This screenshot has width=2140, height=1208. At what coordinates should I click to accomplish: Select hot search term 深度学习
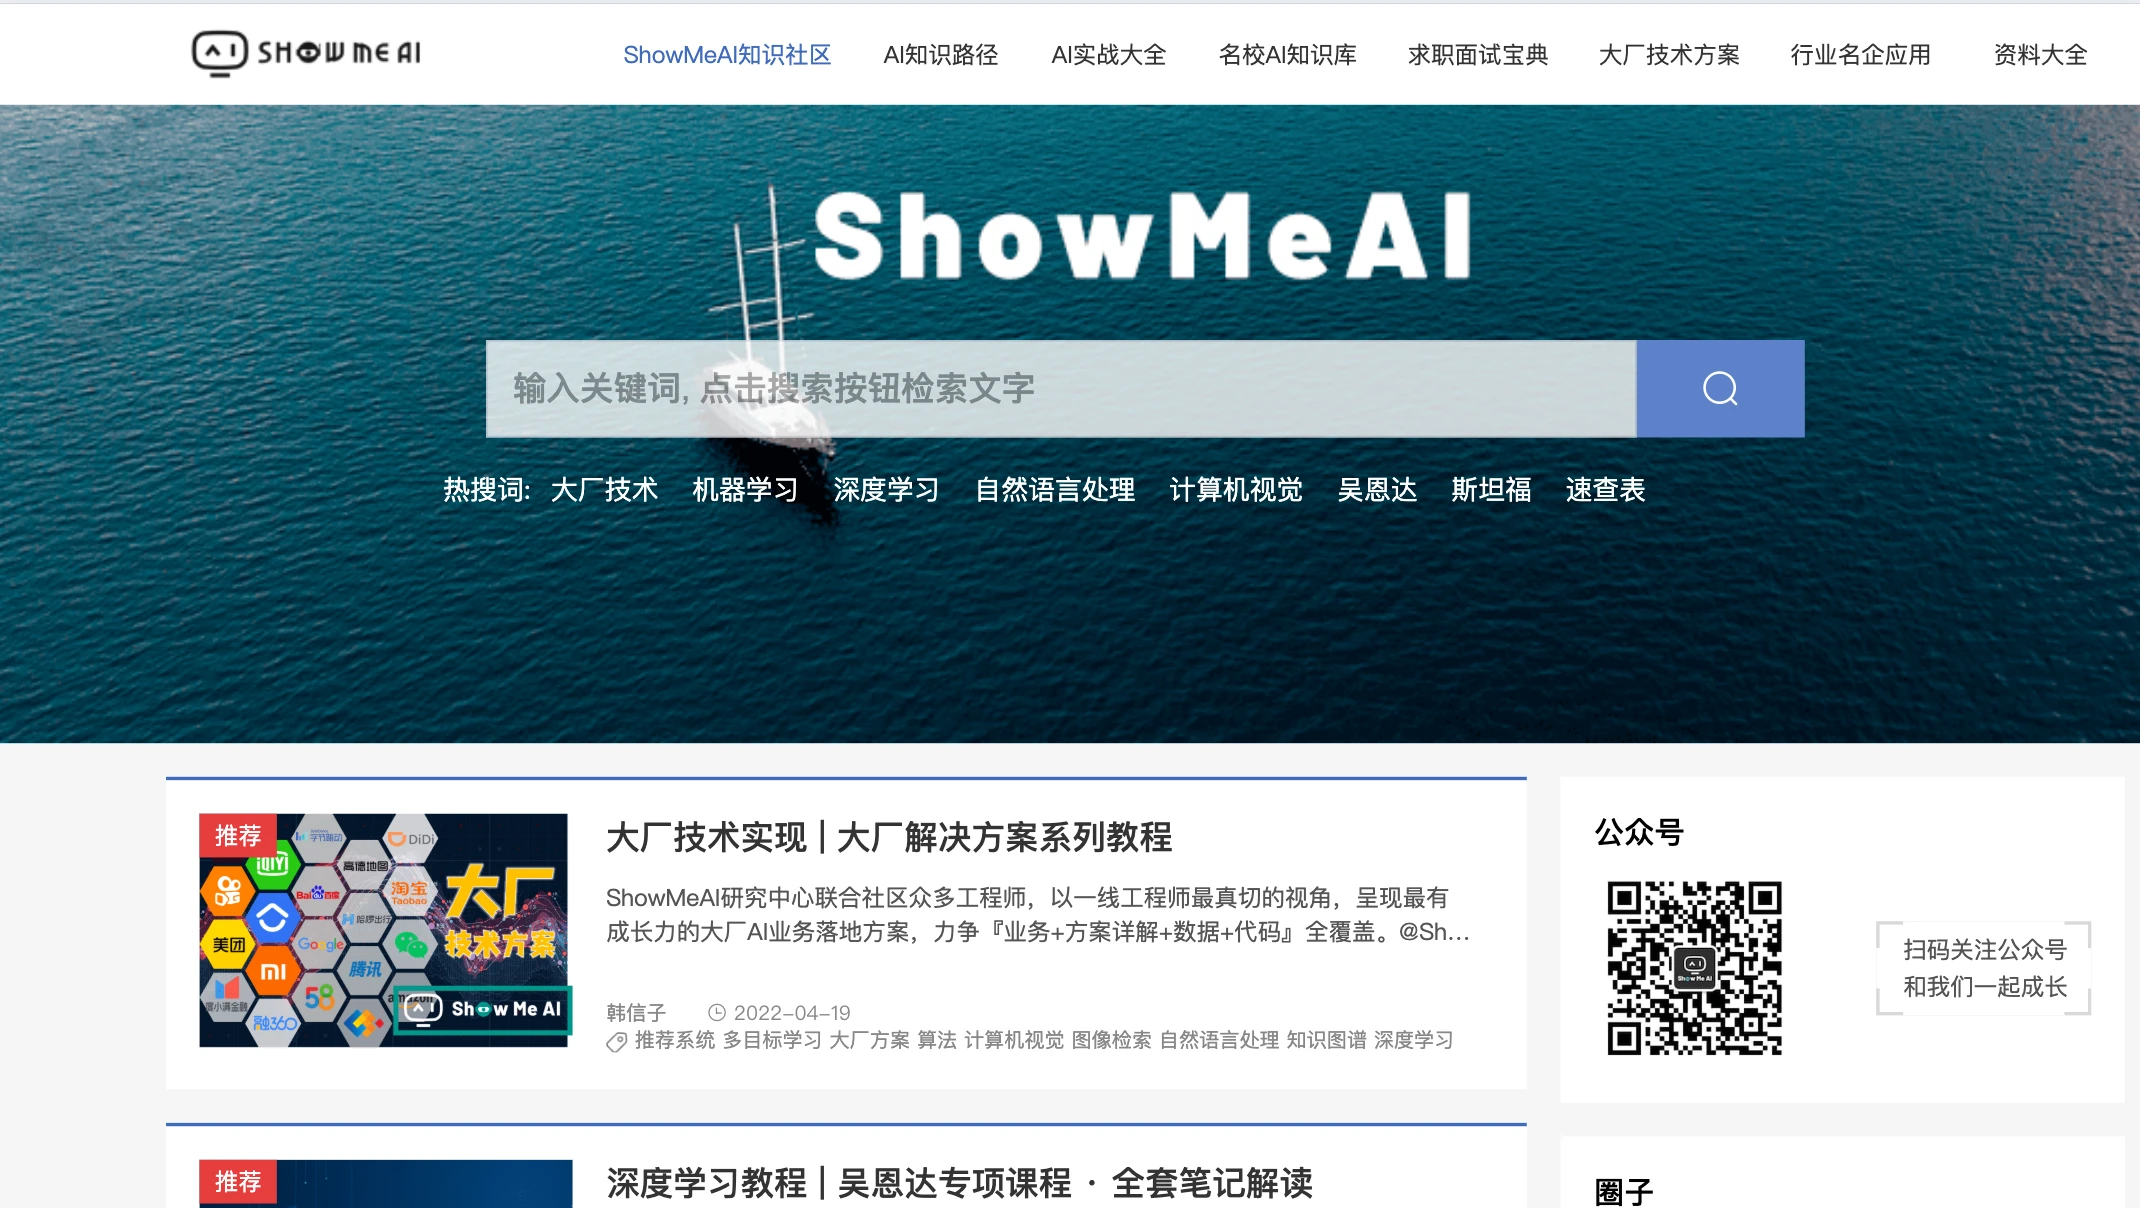click(x=886, y=490)
